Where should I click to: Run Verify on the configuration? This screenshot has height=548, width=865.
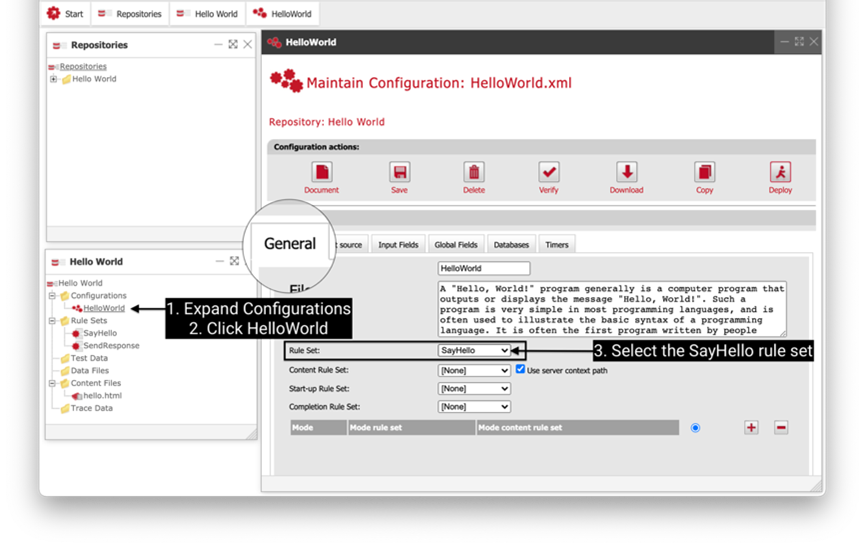coord(549,172)
